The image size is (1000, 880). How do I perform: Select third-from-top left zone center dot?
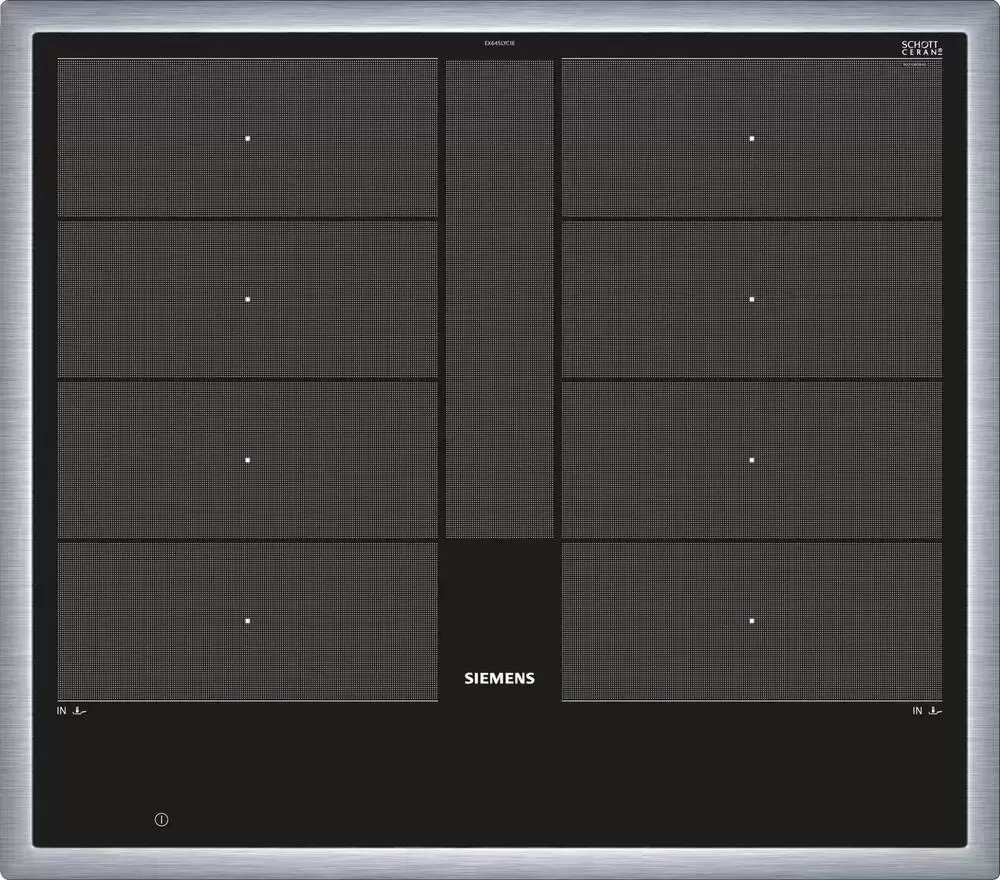(x=248, y=460)
